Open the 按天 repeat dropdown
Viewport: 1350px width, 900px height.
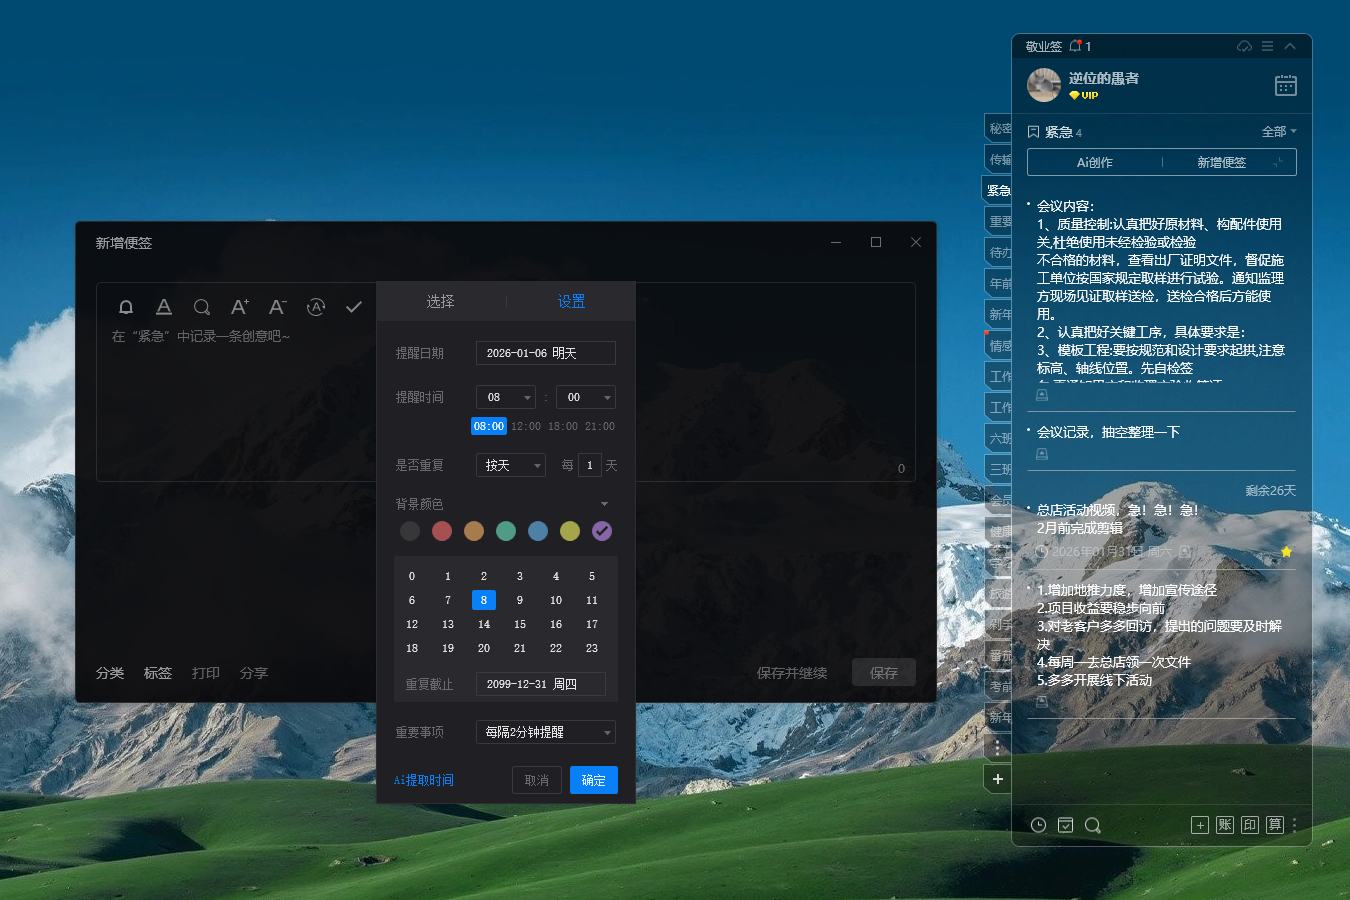(x=510, y=464)
